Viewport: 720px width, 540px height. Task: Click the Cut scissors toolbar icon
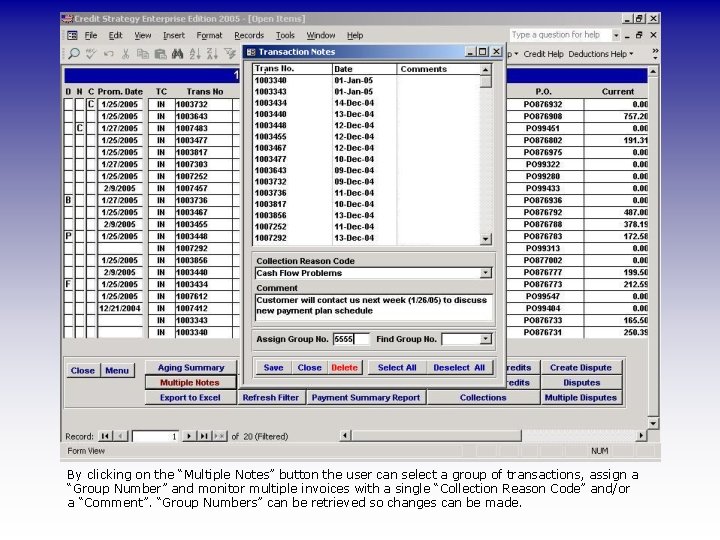click(125, 54)
